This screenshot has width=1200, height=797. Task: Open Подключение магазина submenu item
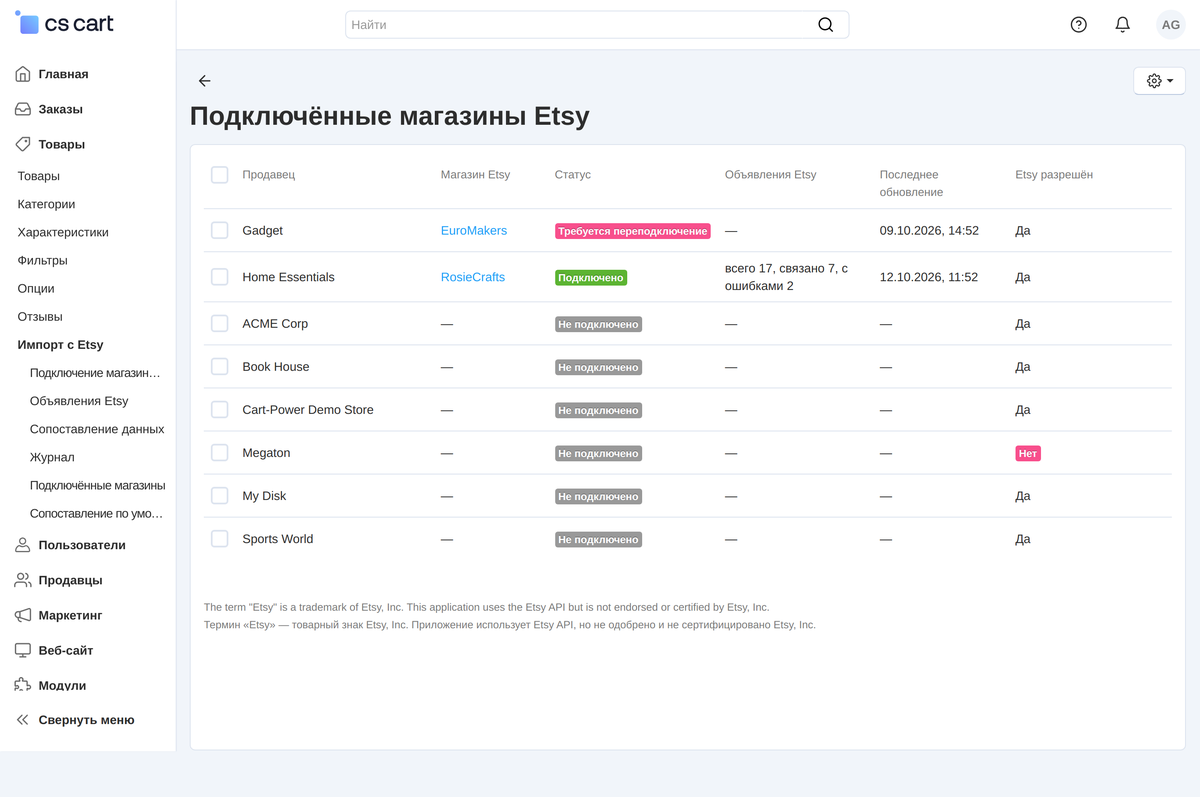(95, 373)
